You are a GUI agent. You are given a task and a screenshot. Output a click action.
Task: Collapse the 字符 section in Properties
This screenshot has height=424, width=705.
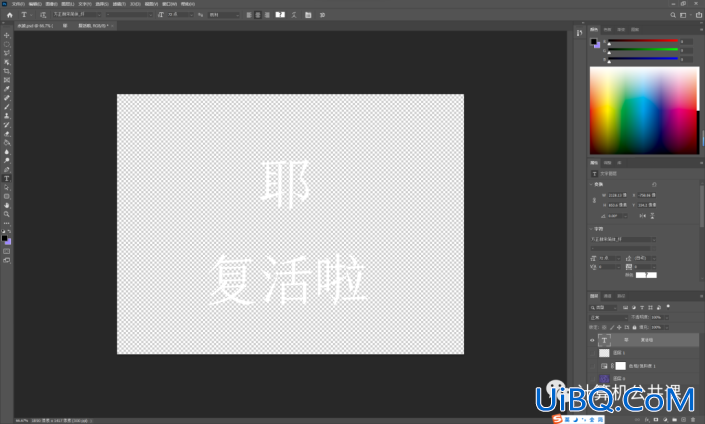591,229
